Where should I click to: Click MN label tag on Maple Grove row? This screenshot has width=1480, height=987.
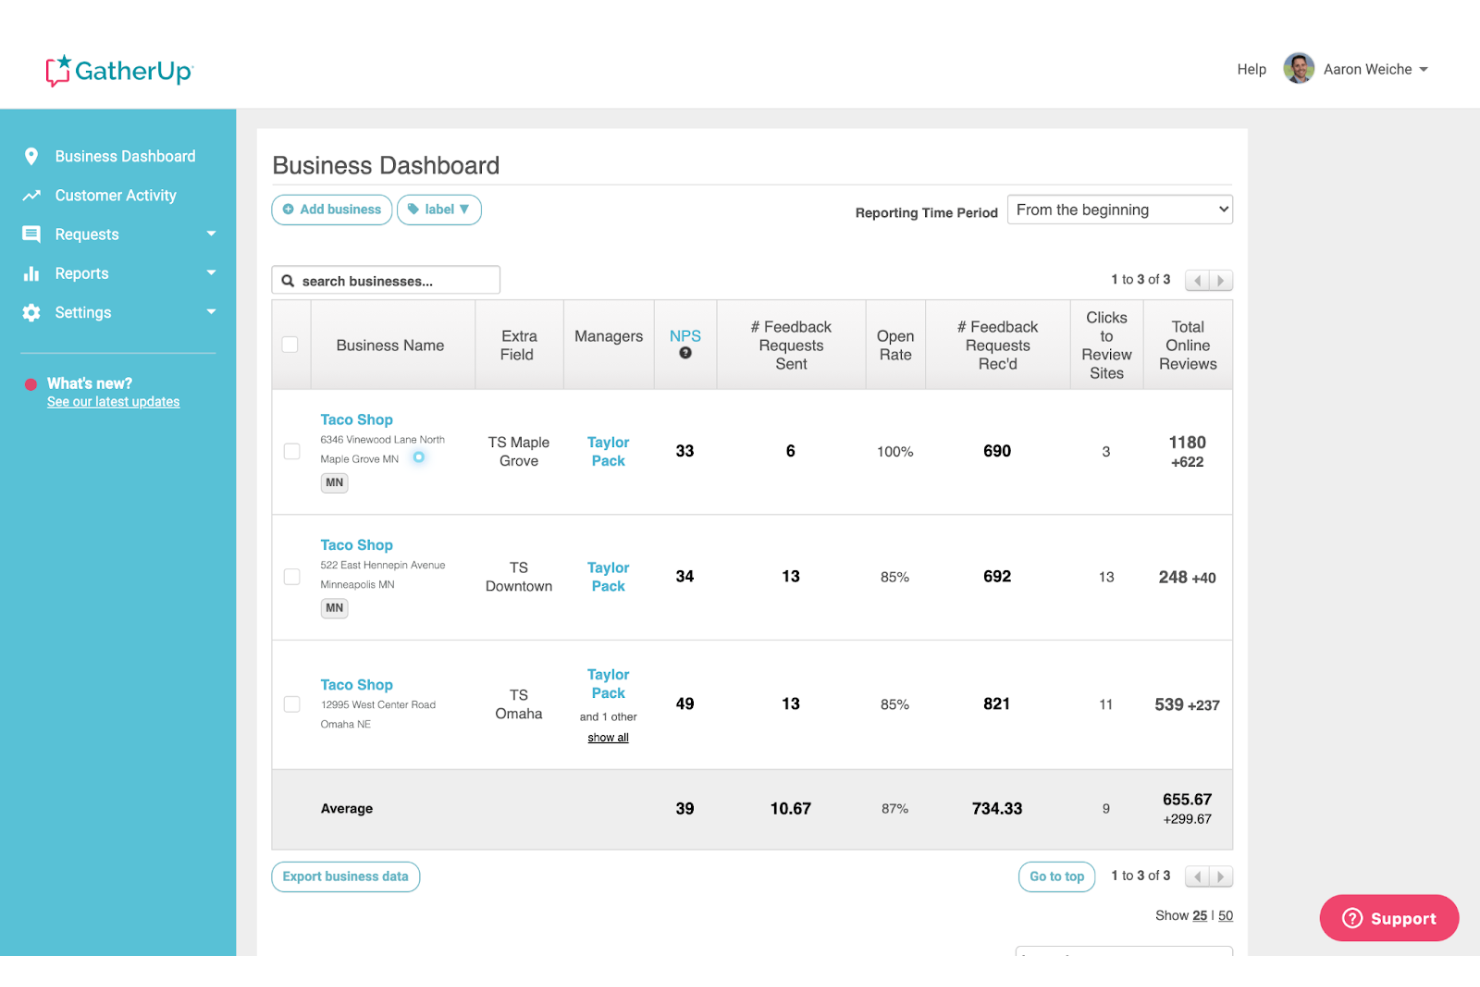(x=334, y=483)
